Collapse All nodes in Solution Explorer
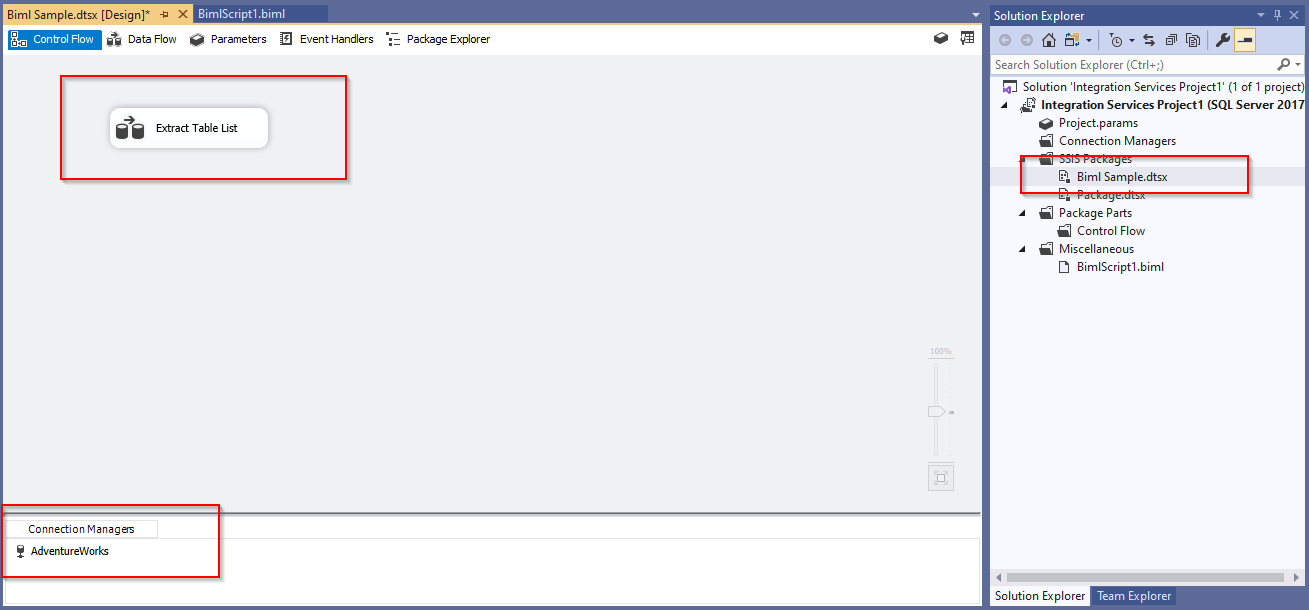 pyautogui.click(x=1171, y=40)
